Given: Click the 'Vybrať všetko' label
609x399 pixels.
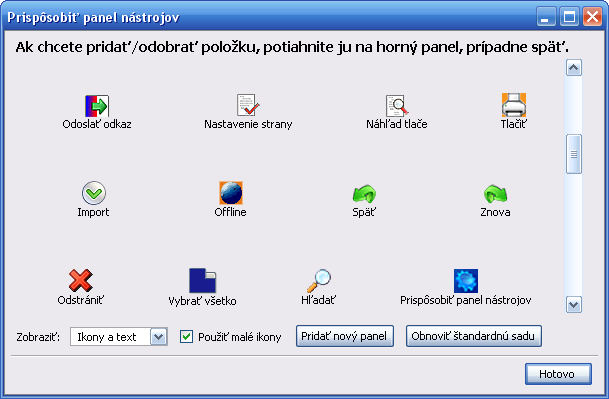Looking at the screenshot, I should (202, 301).
